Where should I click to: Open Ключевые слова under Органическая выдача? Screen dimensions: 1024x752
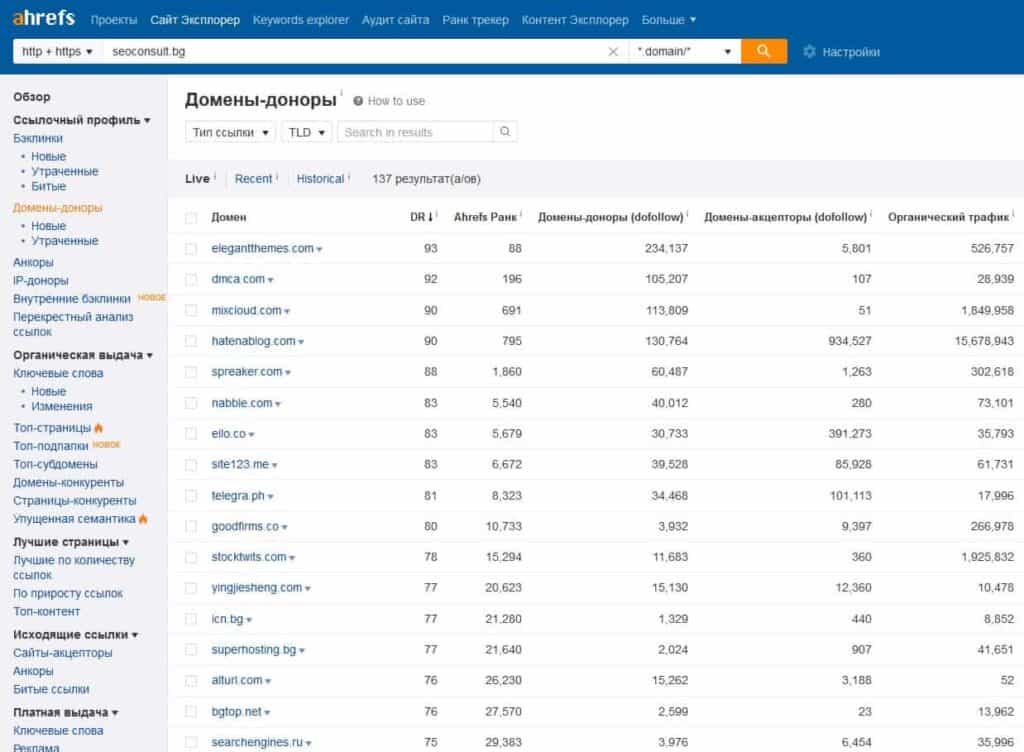coord(58,373)
